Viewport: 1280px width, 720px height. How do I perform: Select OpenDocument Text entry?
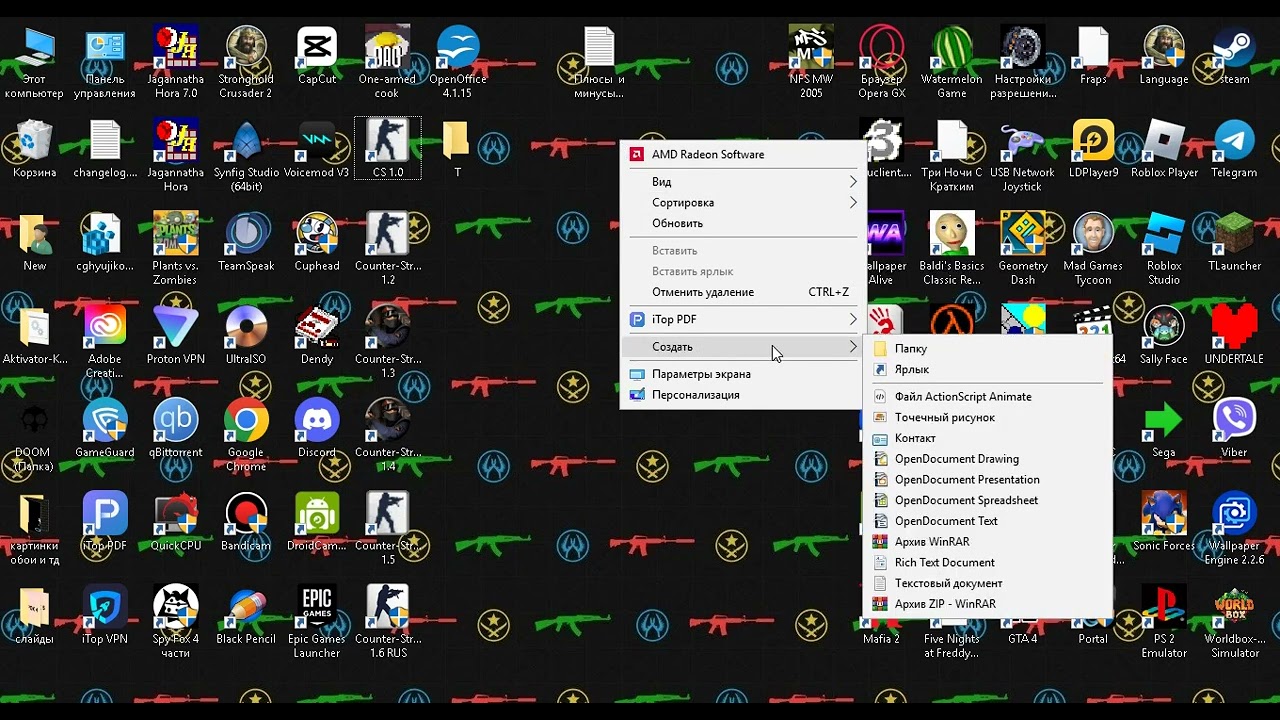pos(987,521)
